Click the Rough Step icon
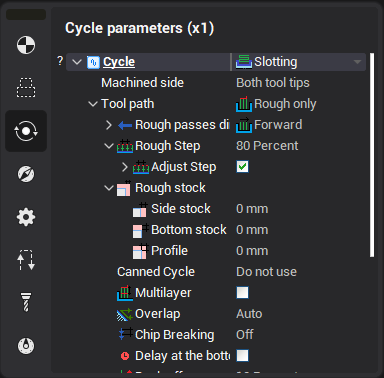The width and height of the screenshot is (384, 378). (x=125, y=146)
